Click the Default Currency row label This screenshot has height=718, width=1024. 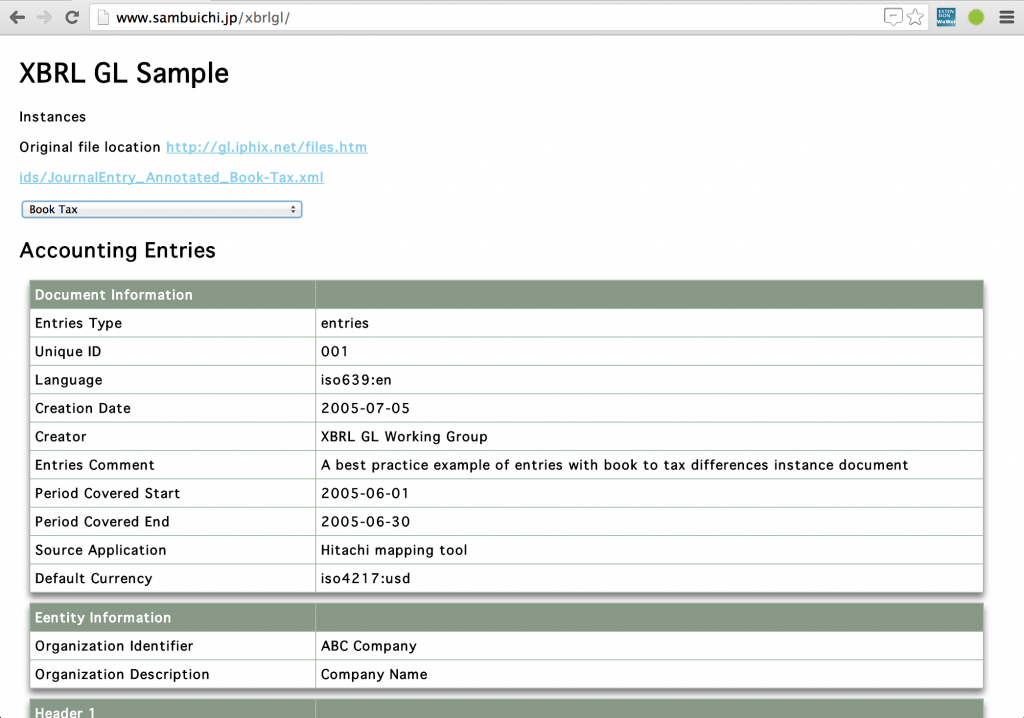[x=94, y=579]
